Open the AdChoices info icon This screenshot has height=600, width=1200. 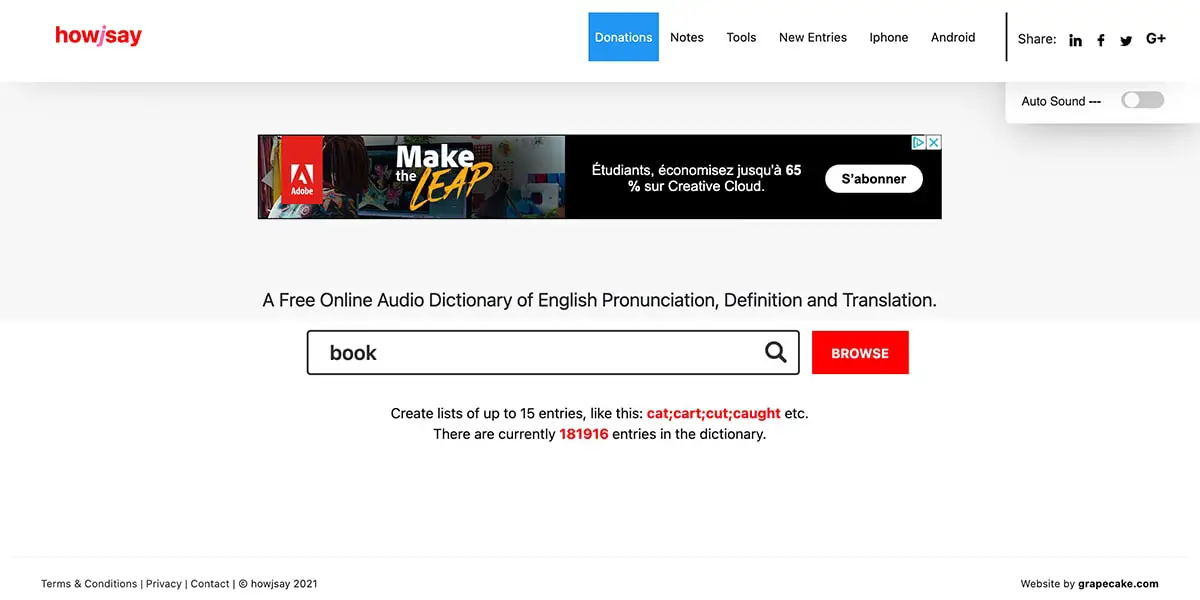pos(919,143)
